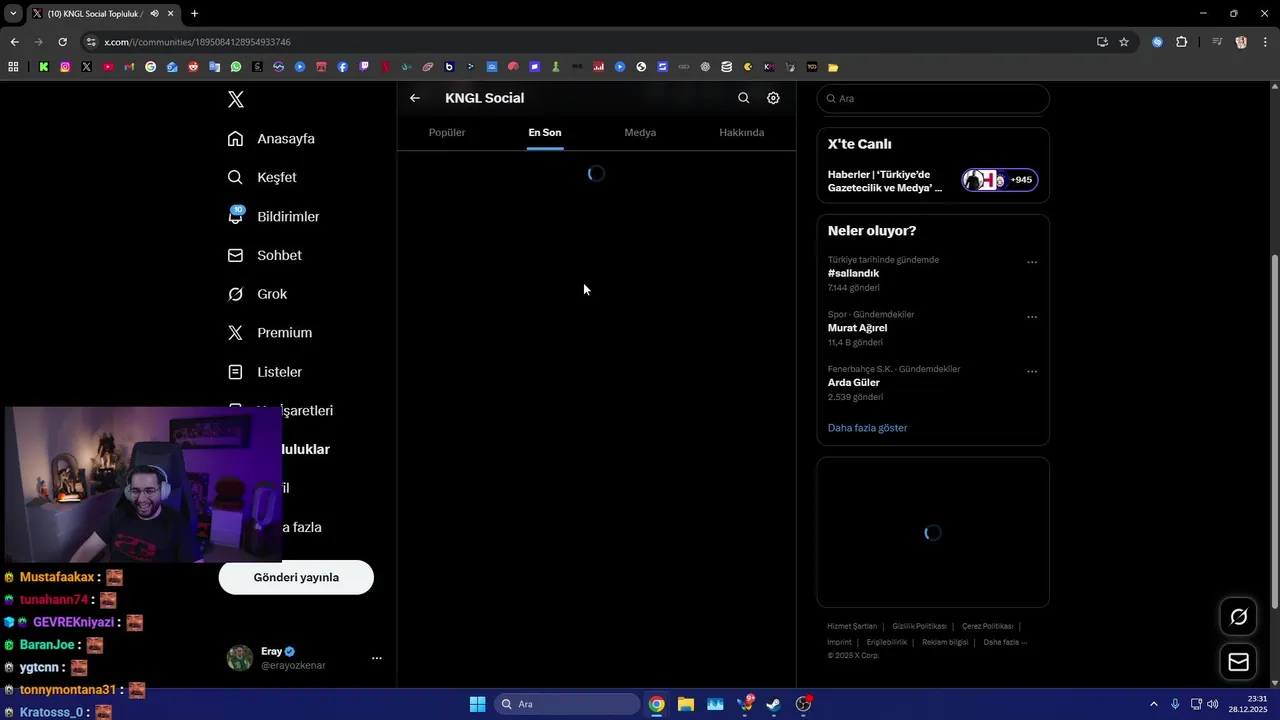1280x720 pixels.
Task: Close the KNGL Social browser tab
Action: point(171,14)
